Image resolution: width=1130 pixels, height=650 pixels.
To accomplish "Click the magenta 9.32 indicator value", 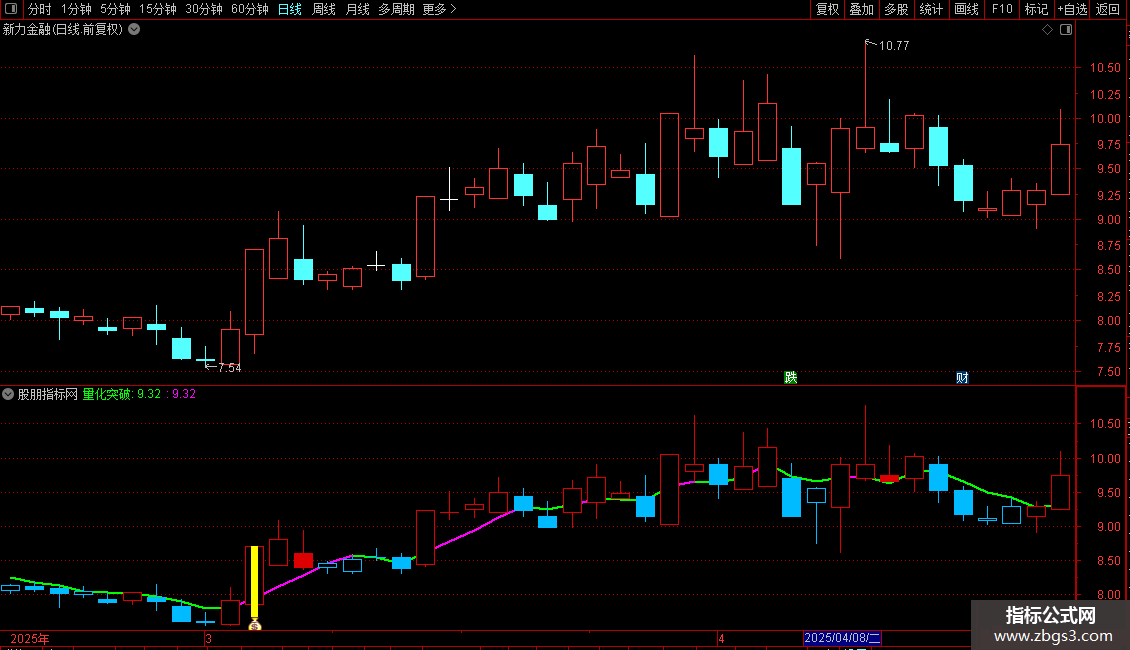I will [x=184, y=394].
